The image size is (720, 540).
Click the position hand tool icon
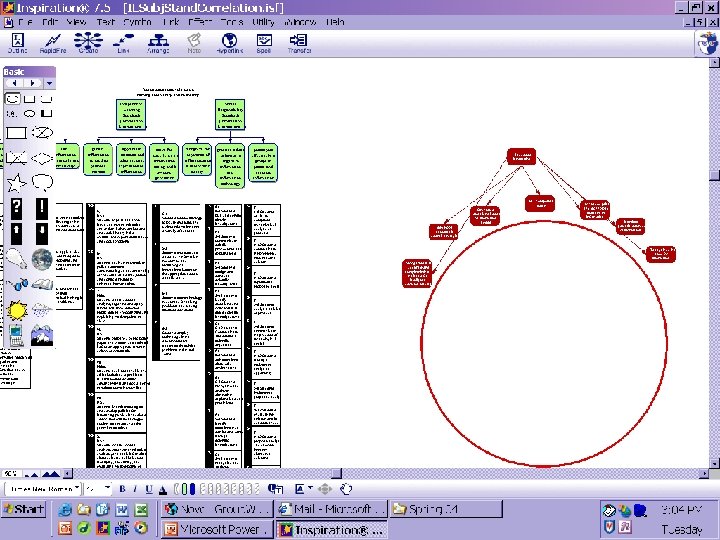point(346,489)
